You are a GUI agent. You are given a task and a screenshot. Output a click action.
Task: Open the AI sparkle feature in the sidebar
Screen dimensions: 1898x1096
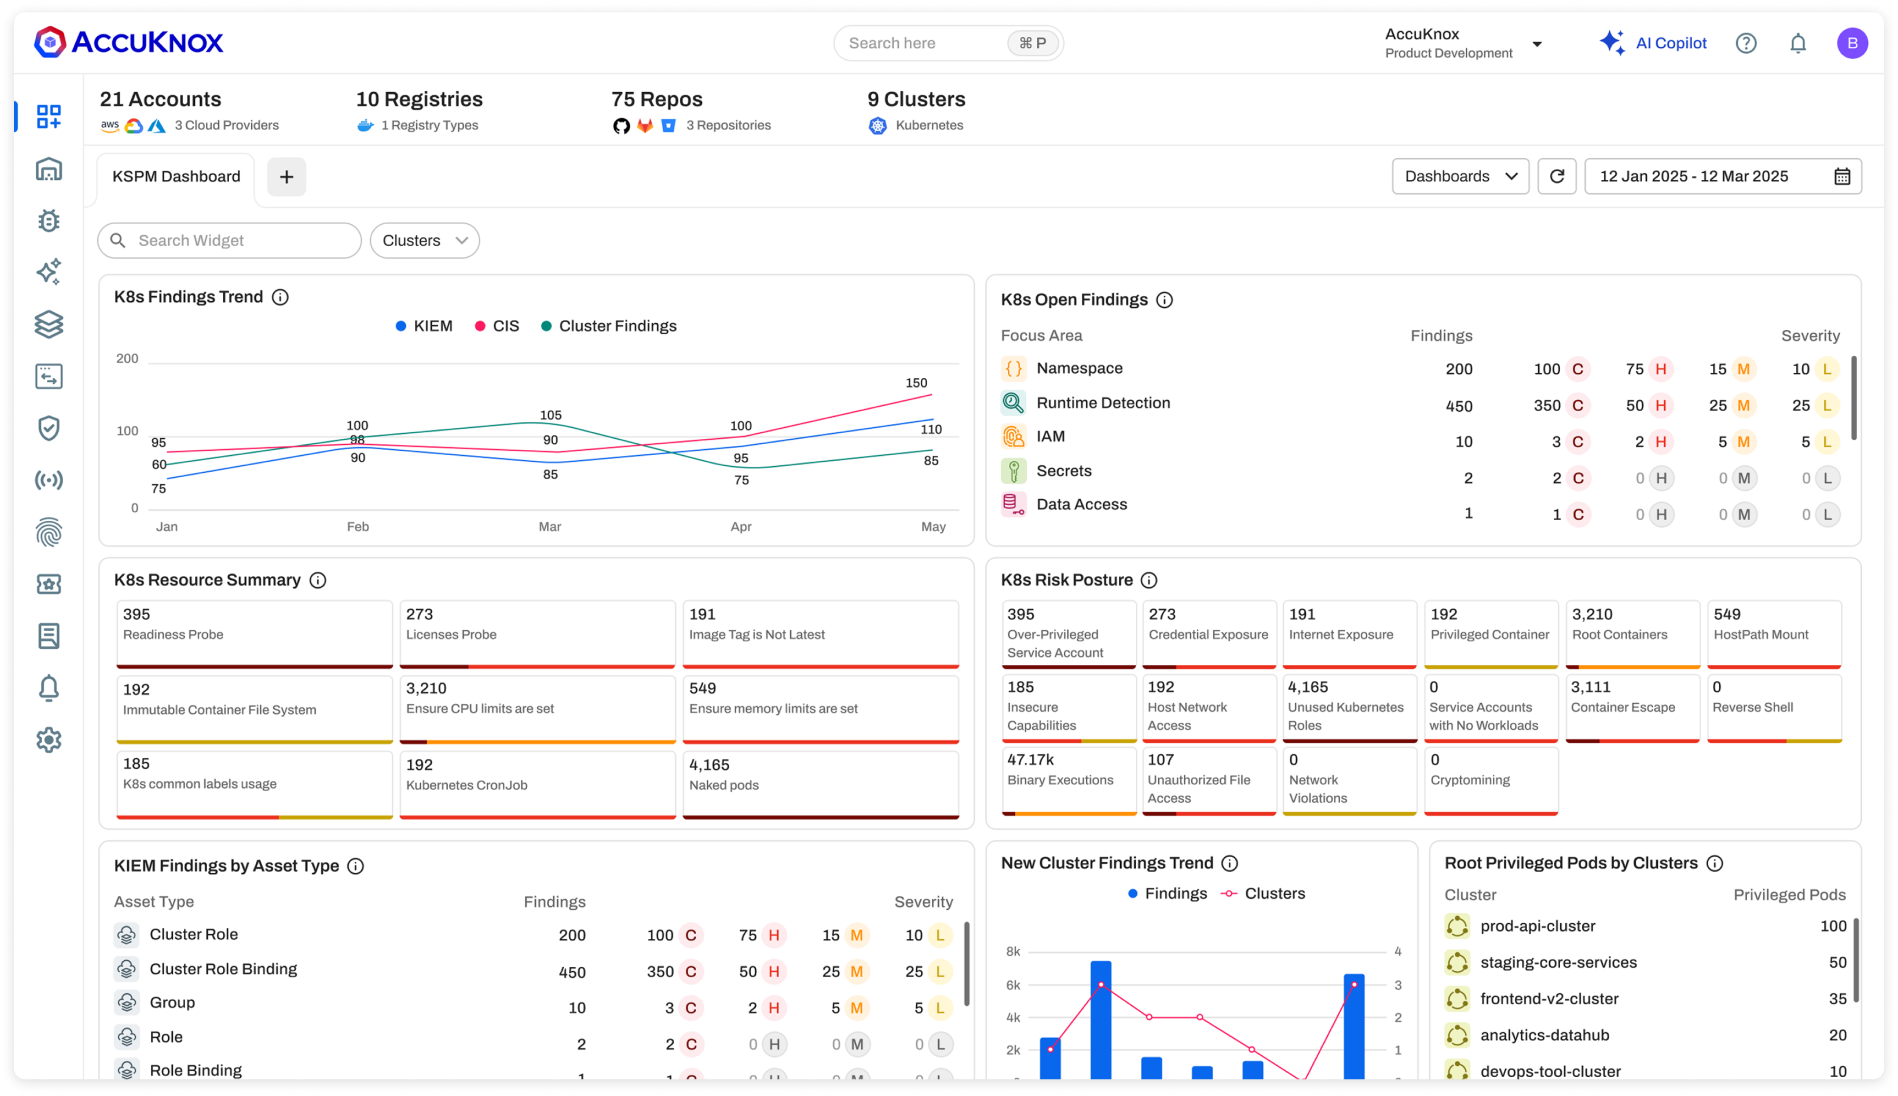coord(48,272)
